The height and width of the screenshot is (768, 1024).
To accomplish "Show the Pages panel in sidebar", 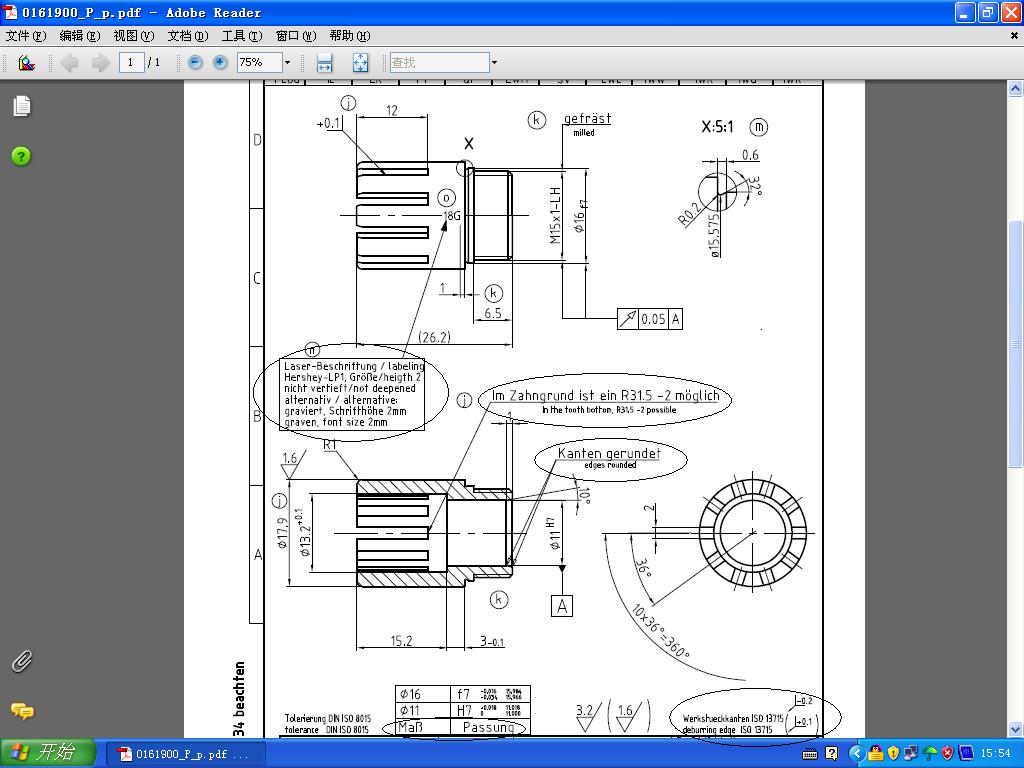I will pos(22,106).
